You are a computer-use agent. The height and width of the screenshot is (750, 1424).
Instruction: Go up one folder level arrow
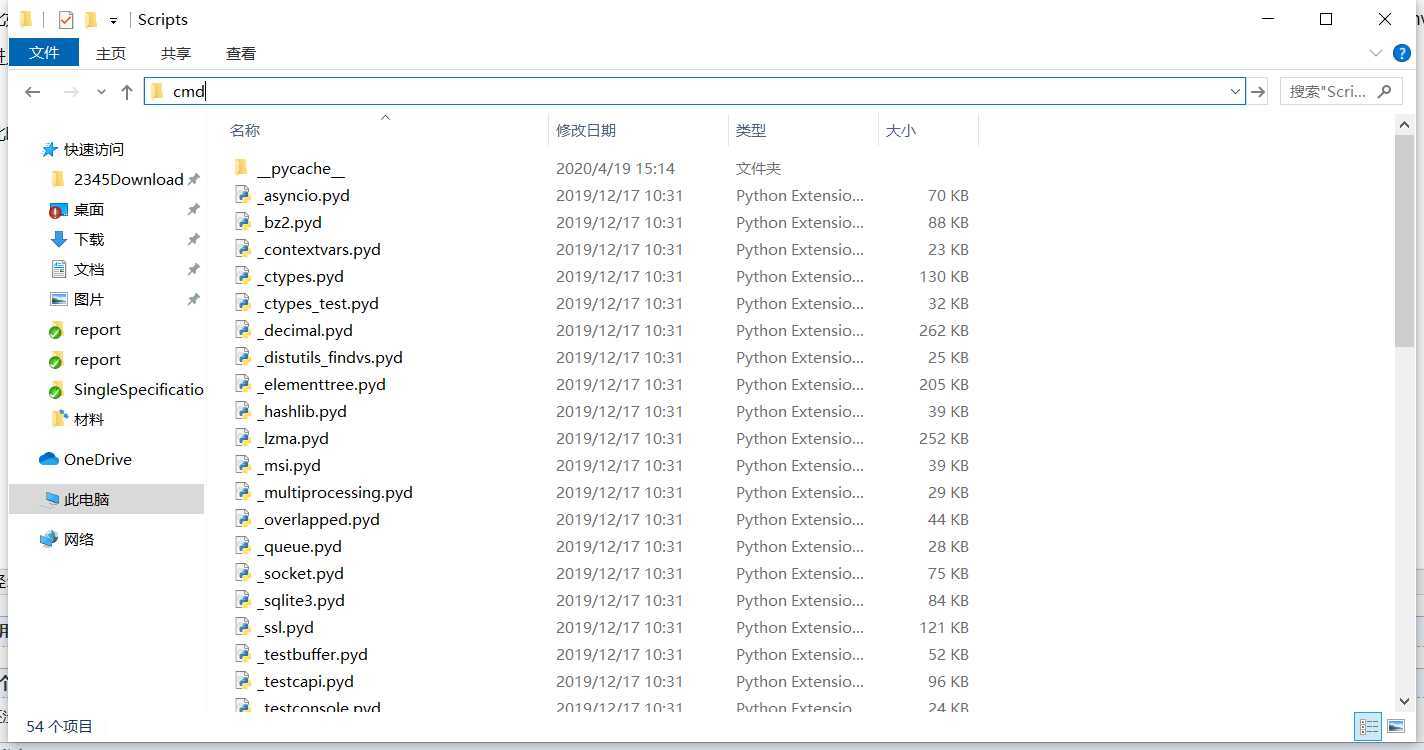coord(127,92)
